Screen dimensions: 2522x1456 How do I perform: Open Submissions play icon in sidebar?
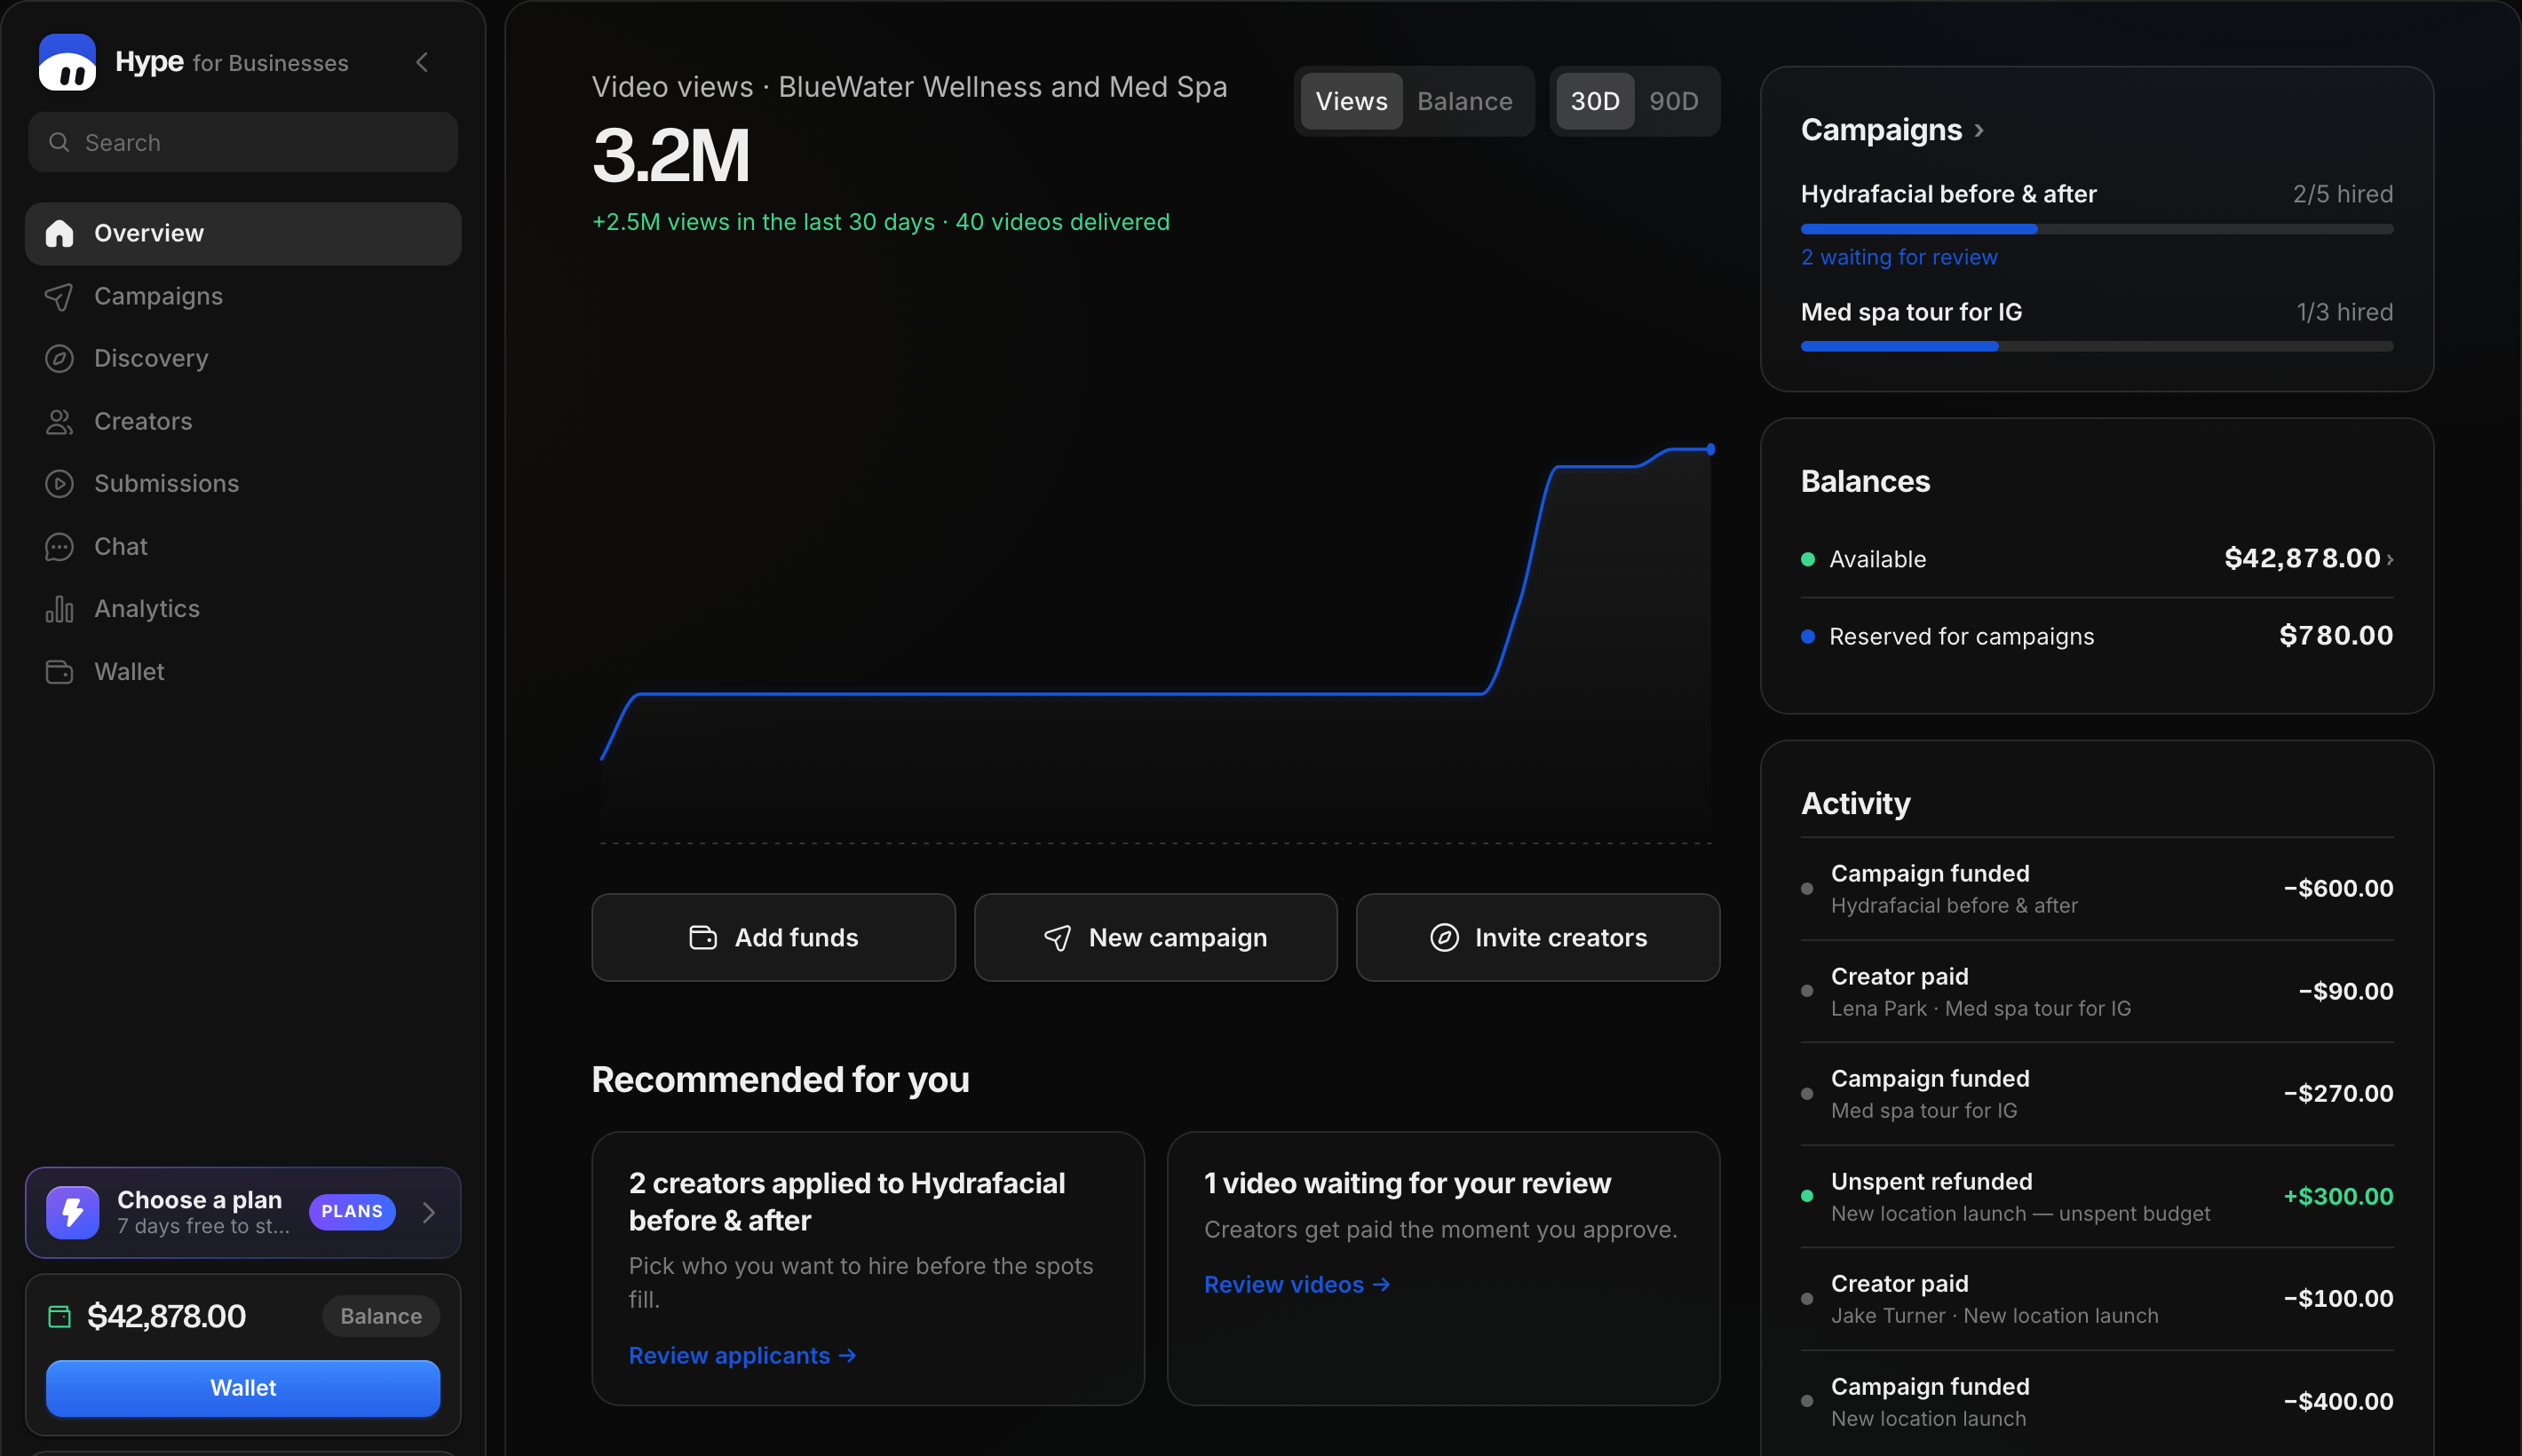tap(59, 484)
